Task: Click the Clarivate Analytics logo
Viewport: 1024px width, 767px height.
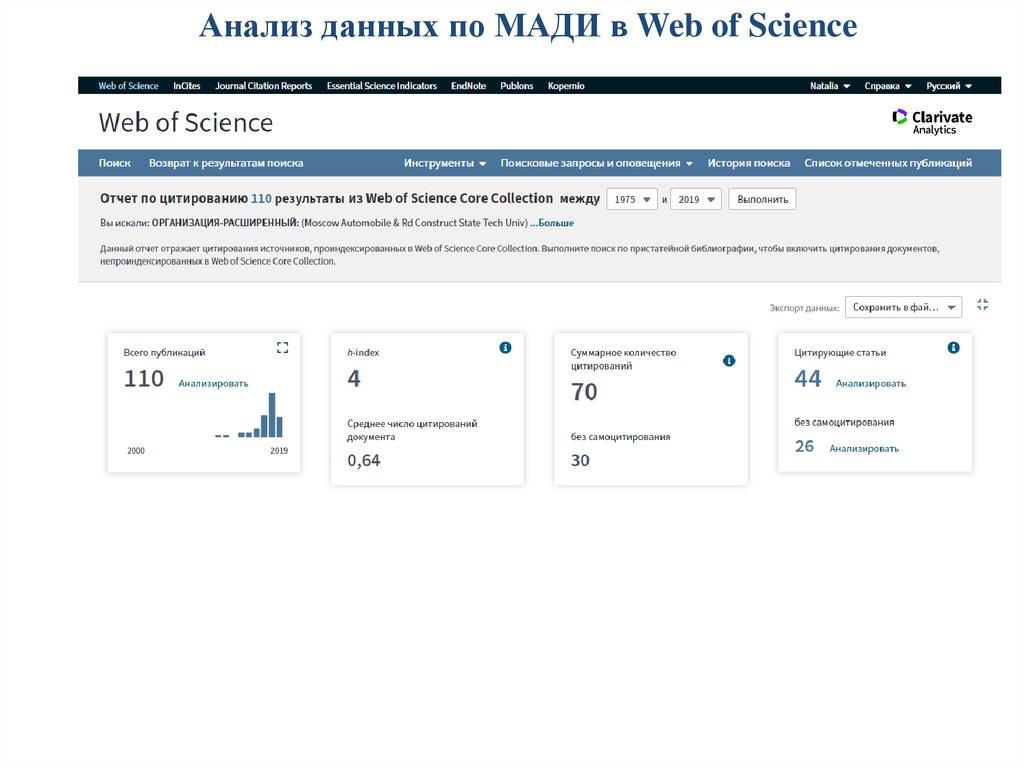Action: pyautogui.click(x=932, y=122)
